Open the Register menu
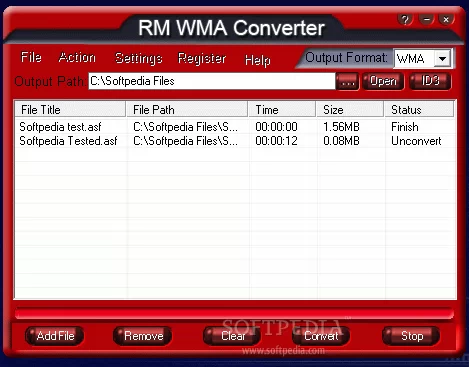This screenshot has width=469, height=367. point(202,58)
